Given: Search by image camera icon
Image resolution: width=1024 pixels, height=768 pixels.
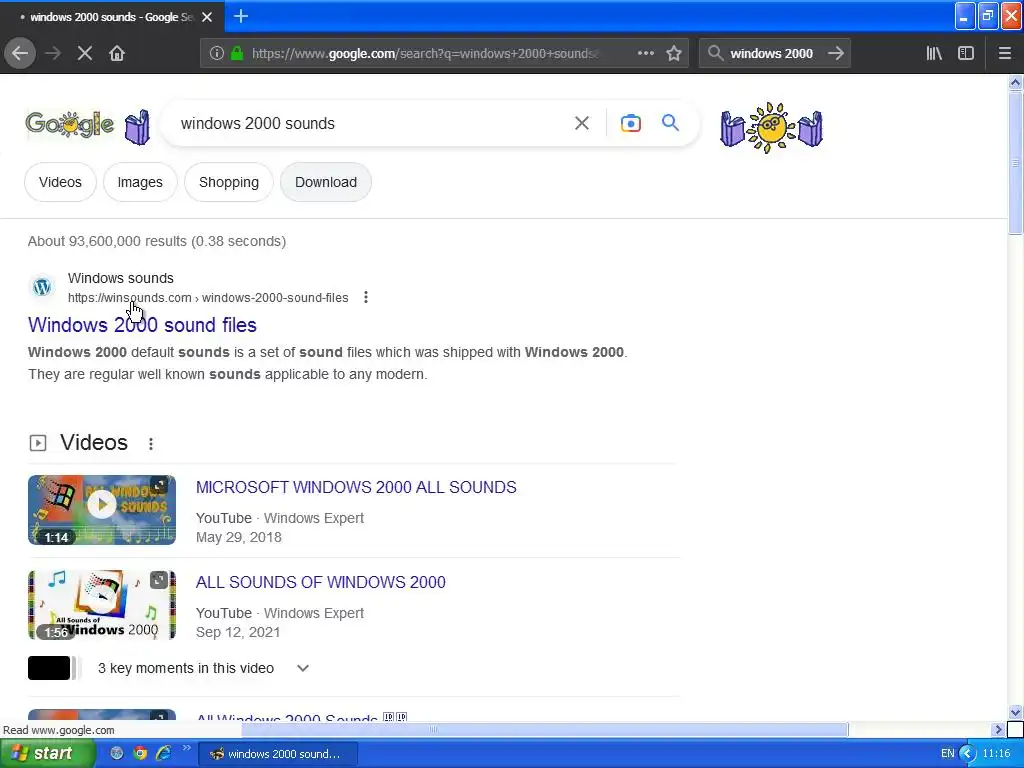Looking at the screenshot, I should pyautogui.click(x=631, y=123).
